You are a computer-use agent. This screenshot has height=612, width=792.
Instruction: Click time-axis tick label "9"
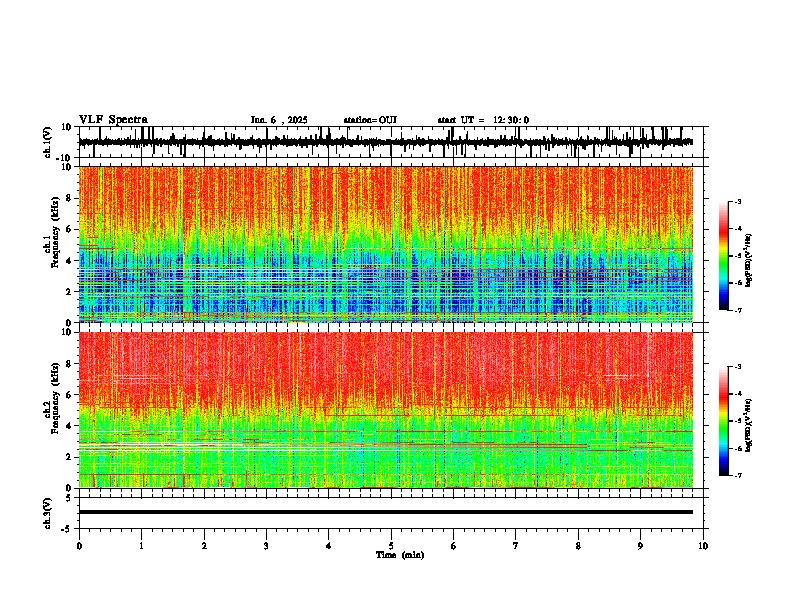(640, 546)
